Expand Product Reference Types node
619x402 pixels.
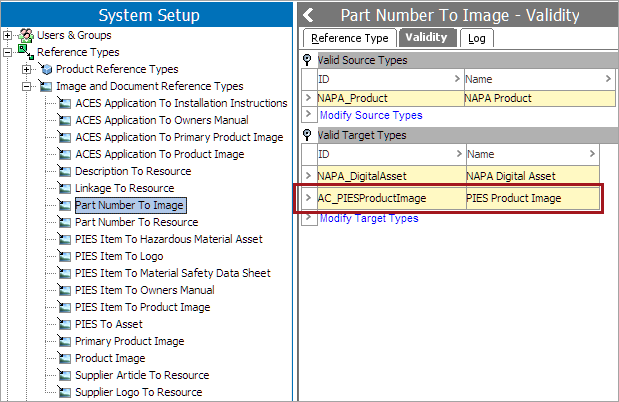(26, 70)
